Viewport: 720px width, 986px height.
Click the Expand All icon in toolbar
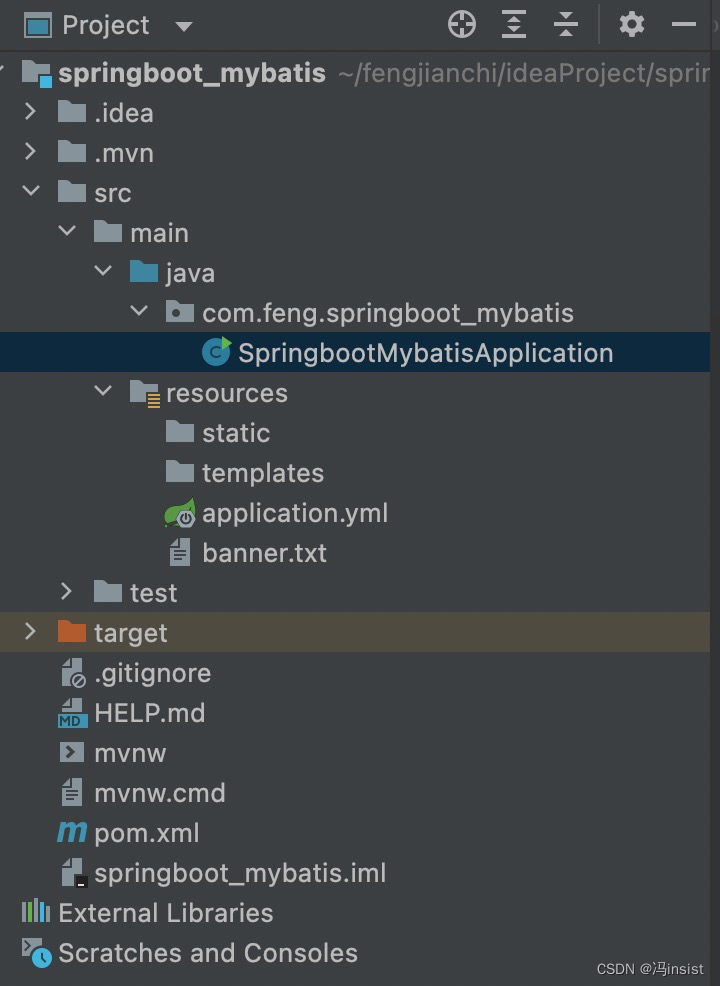click(513, 24)
